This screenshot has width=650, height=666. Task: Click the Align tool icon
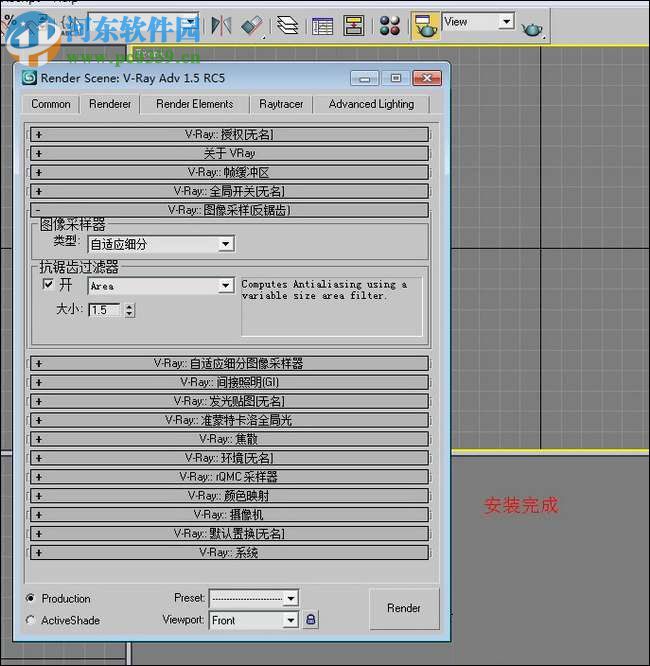252,26
